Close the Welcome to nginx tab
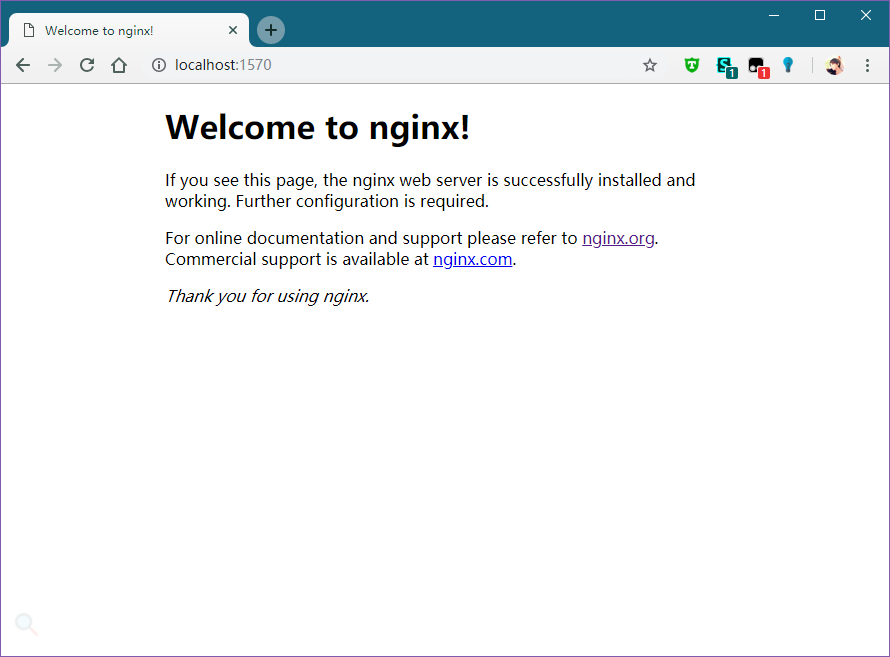 tap(233, 30)
